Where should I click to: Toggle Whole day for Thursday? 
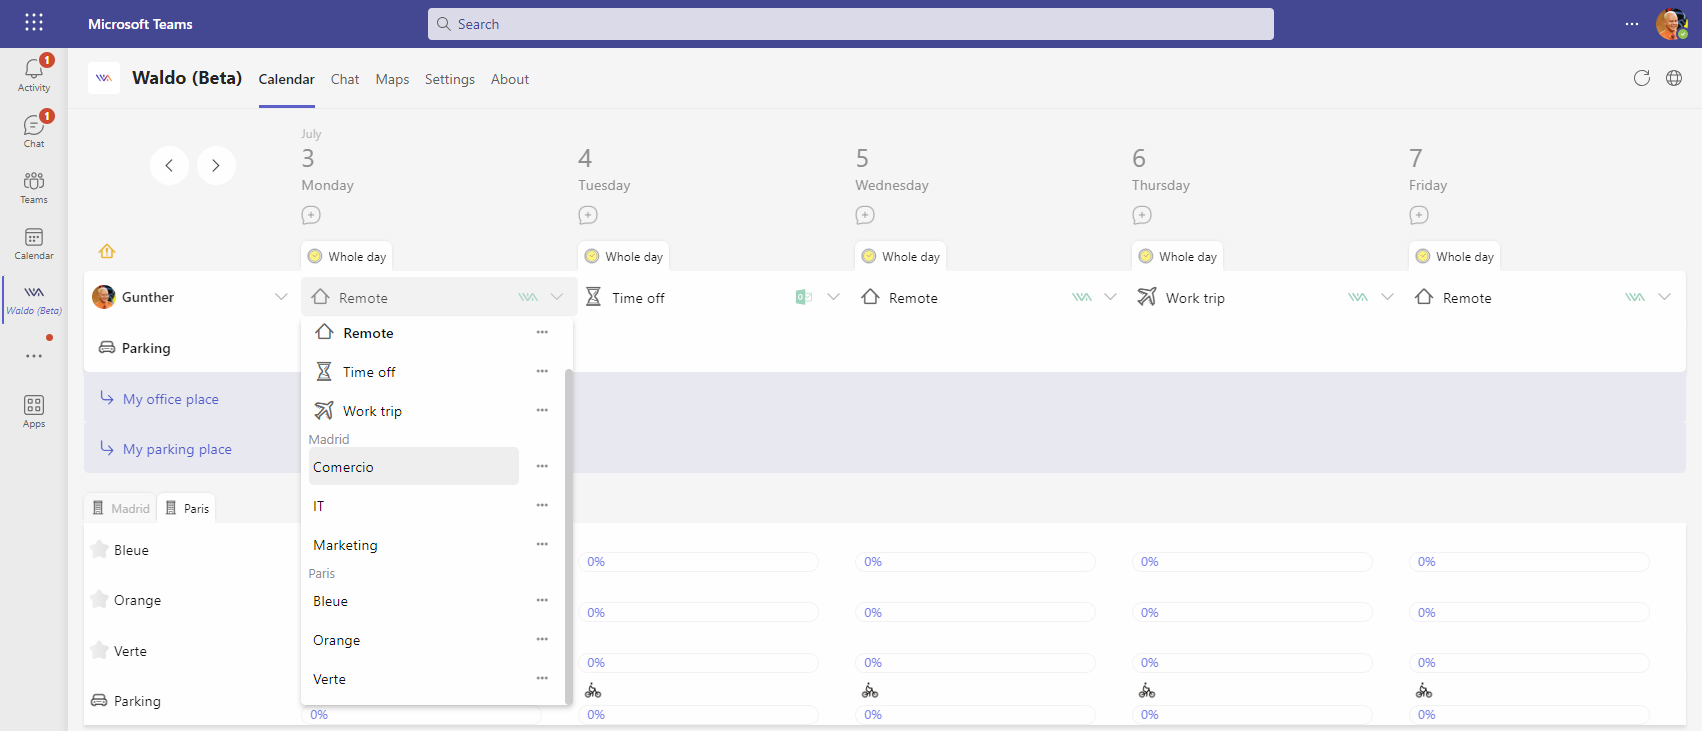(x=1178, y=256)
